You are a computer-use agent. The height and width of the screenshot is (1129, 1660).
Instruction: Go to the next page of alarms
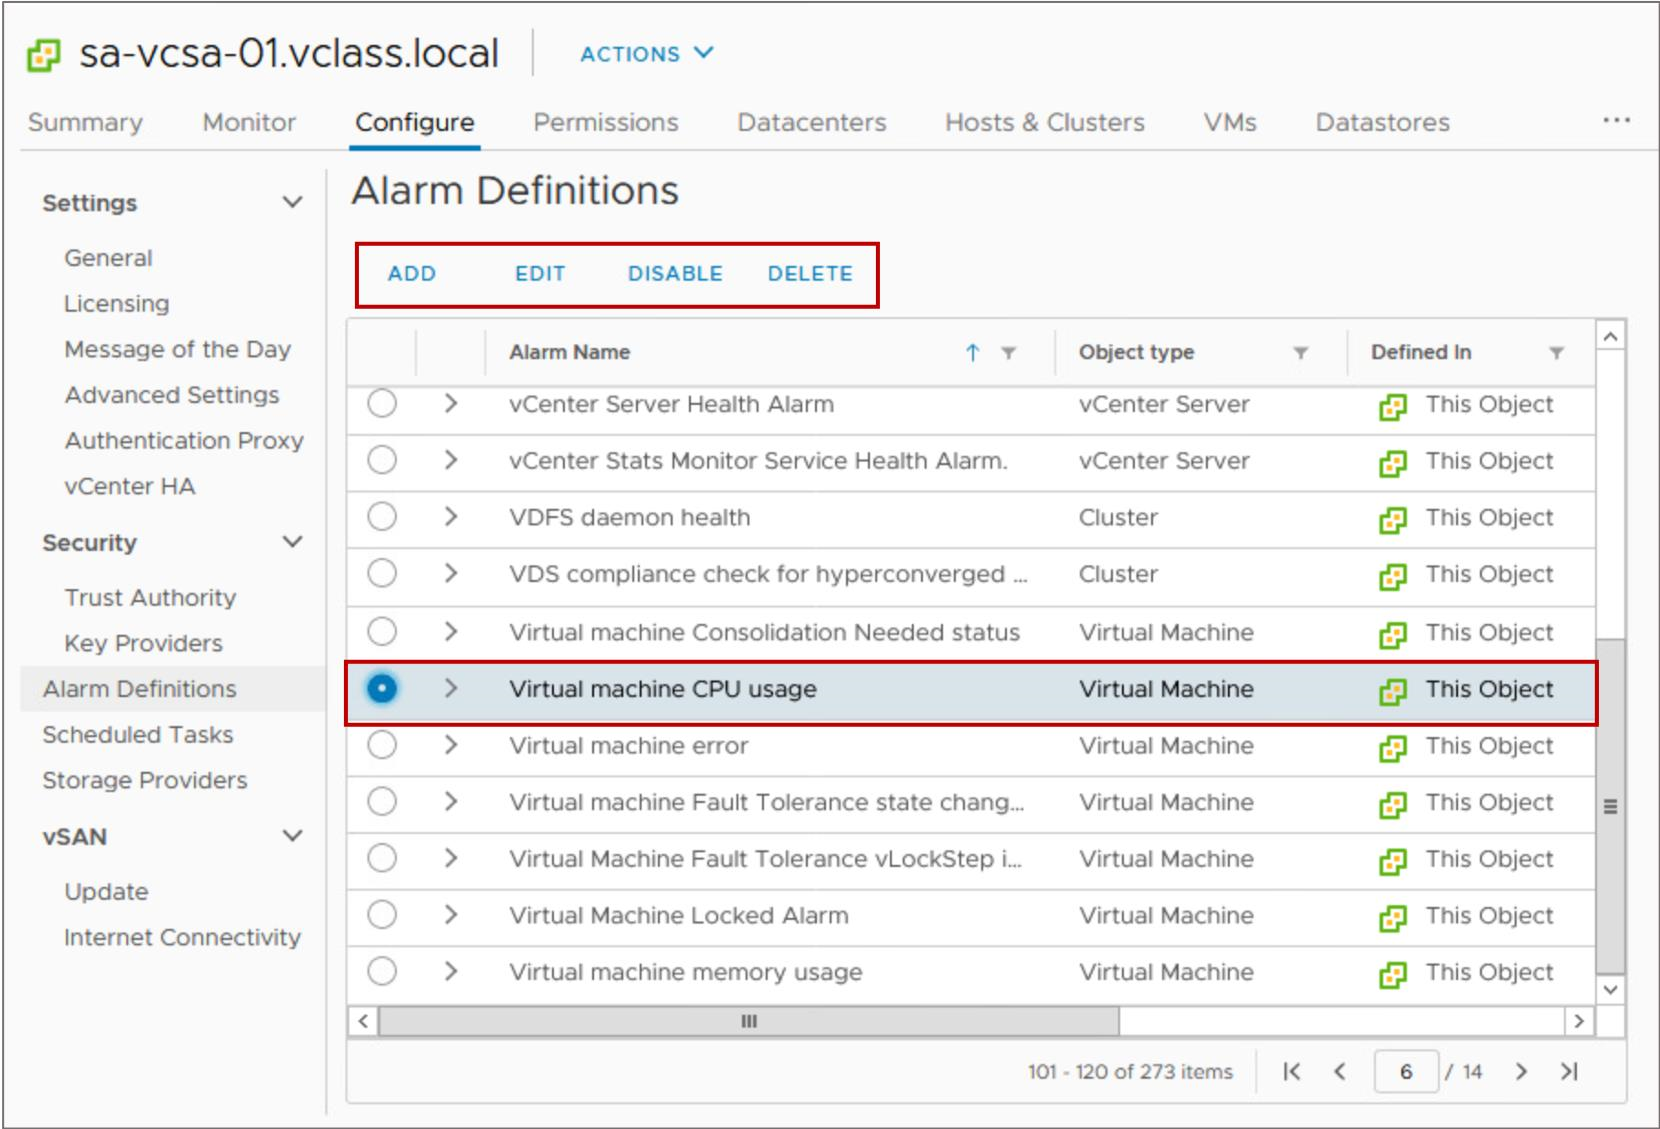(x=1521, y=1072)
